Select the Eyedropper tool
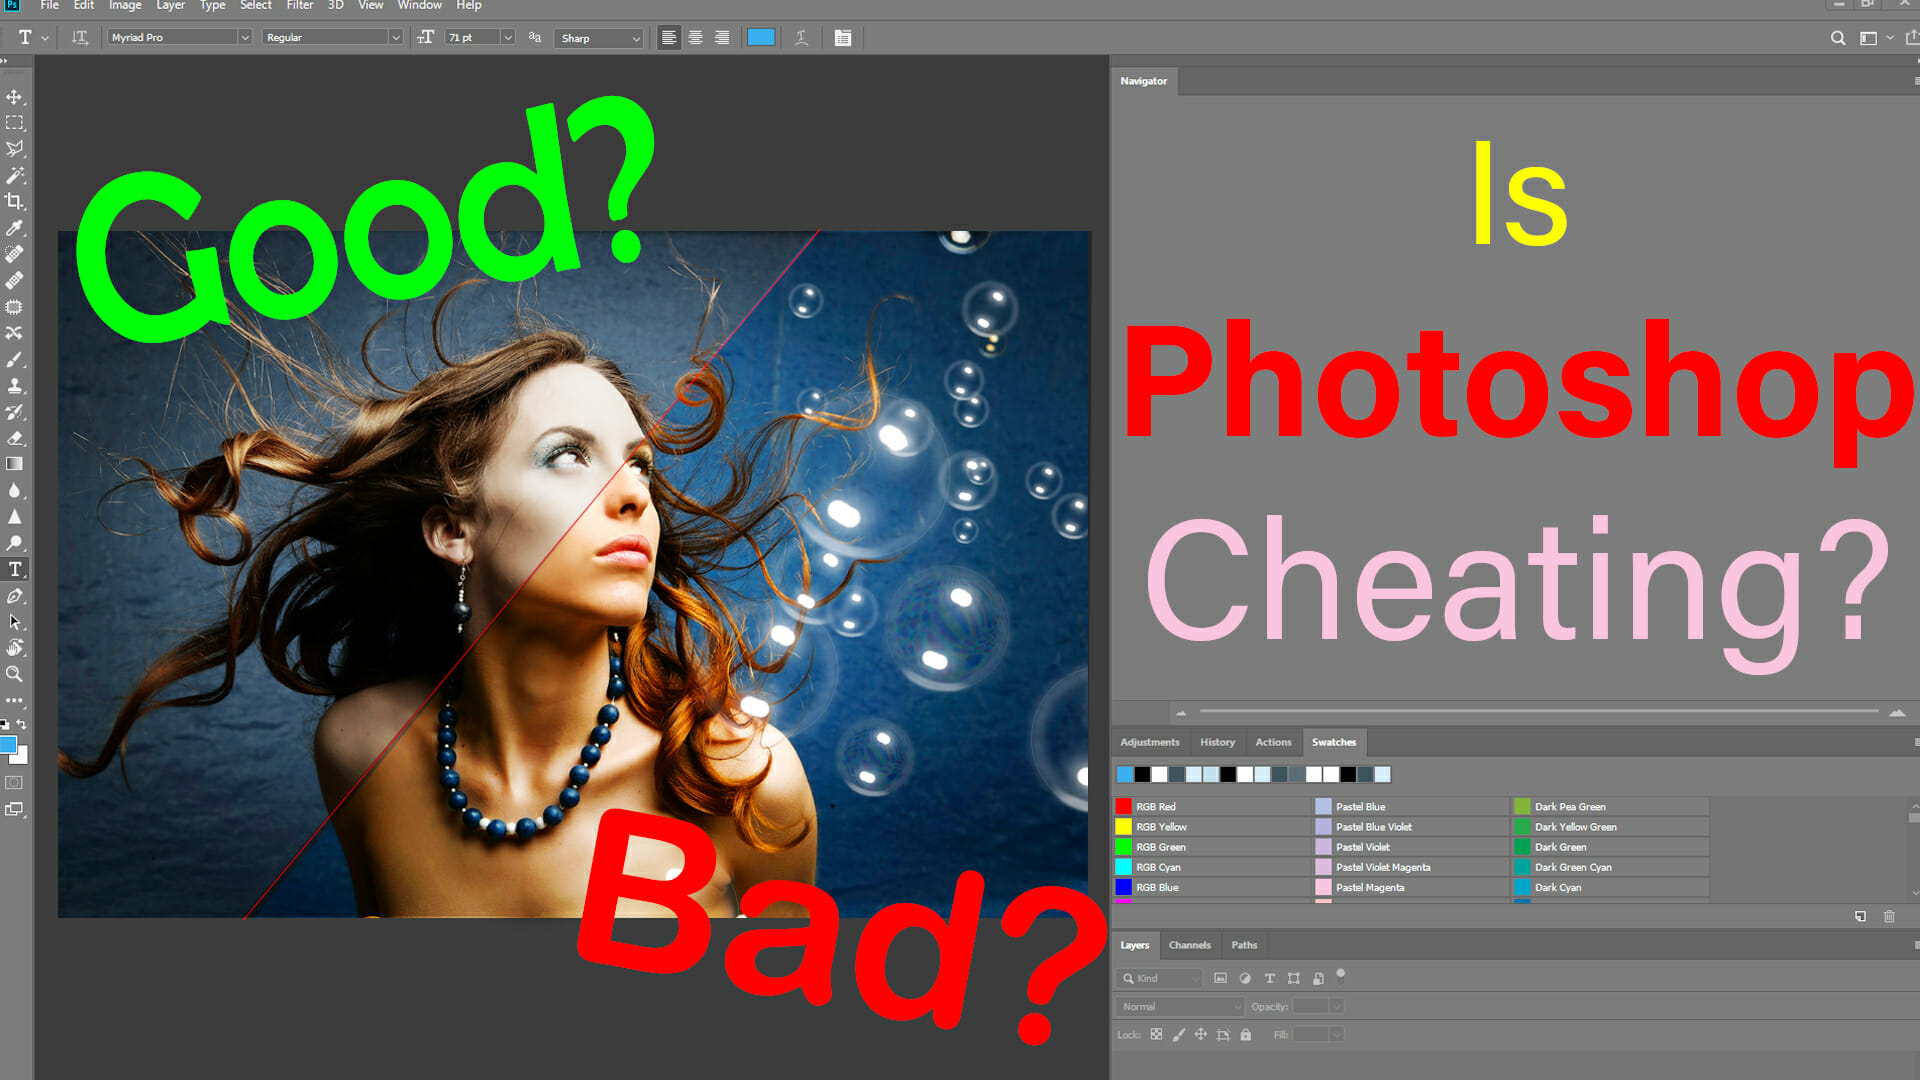This screenshot has height=1080, width=1920. pyautogui.click(x=14, y=228)
